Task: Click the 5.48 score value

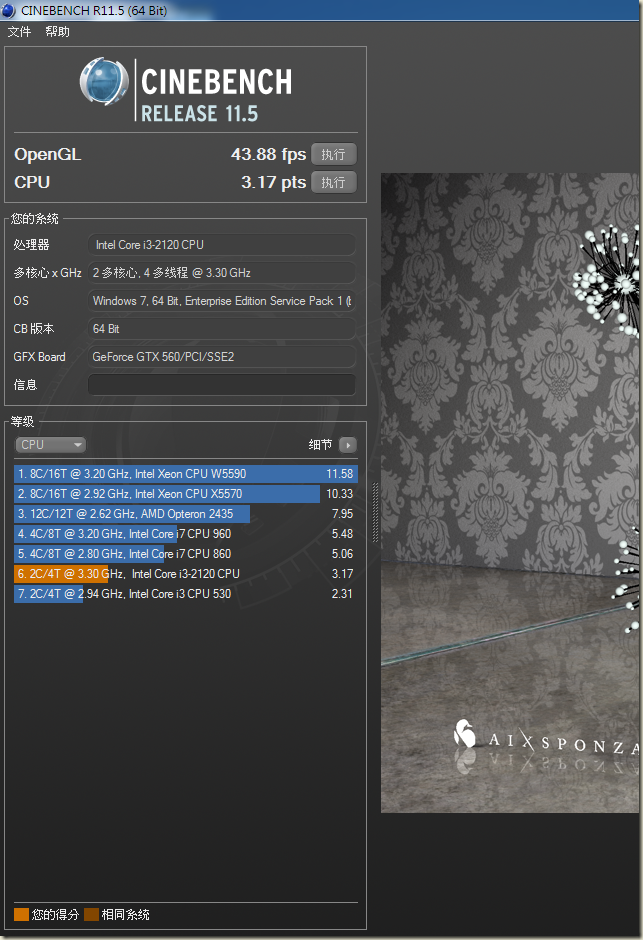Action: coord(342,534)
